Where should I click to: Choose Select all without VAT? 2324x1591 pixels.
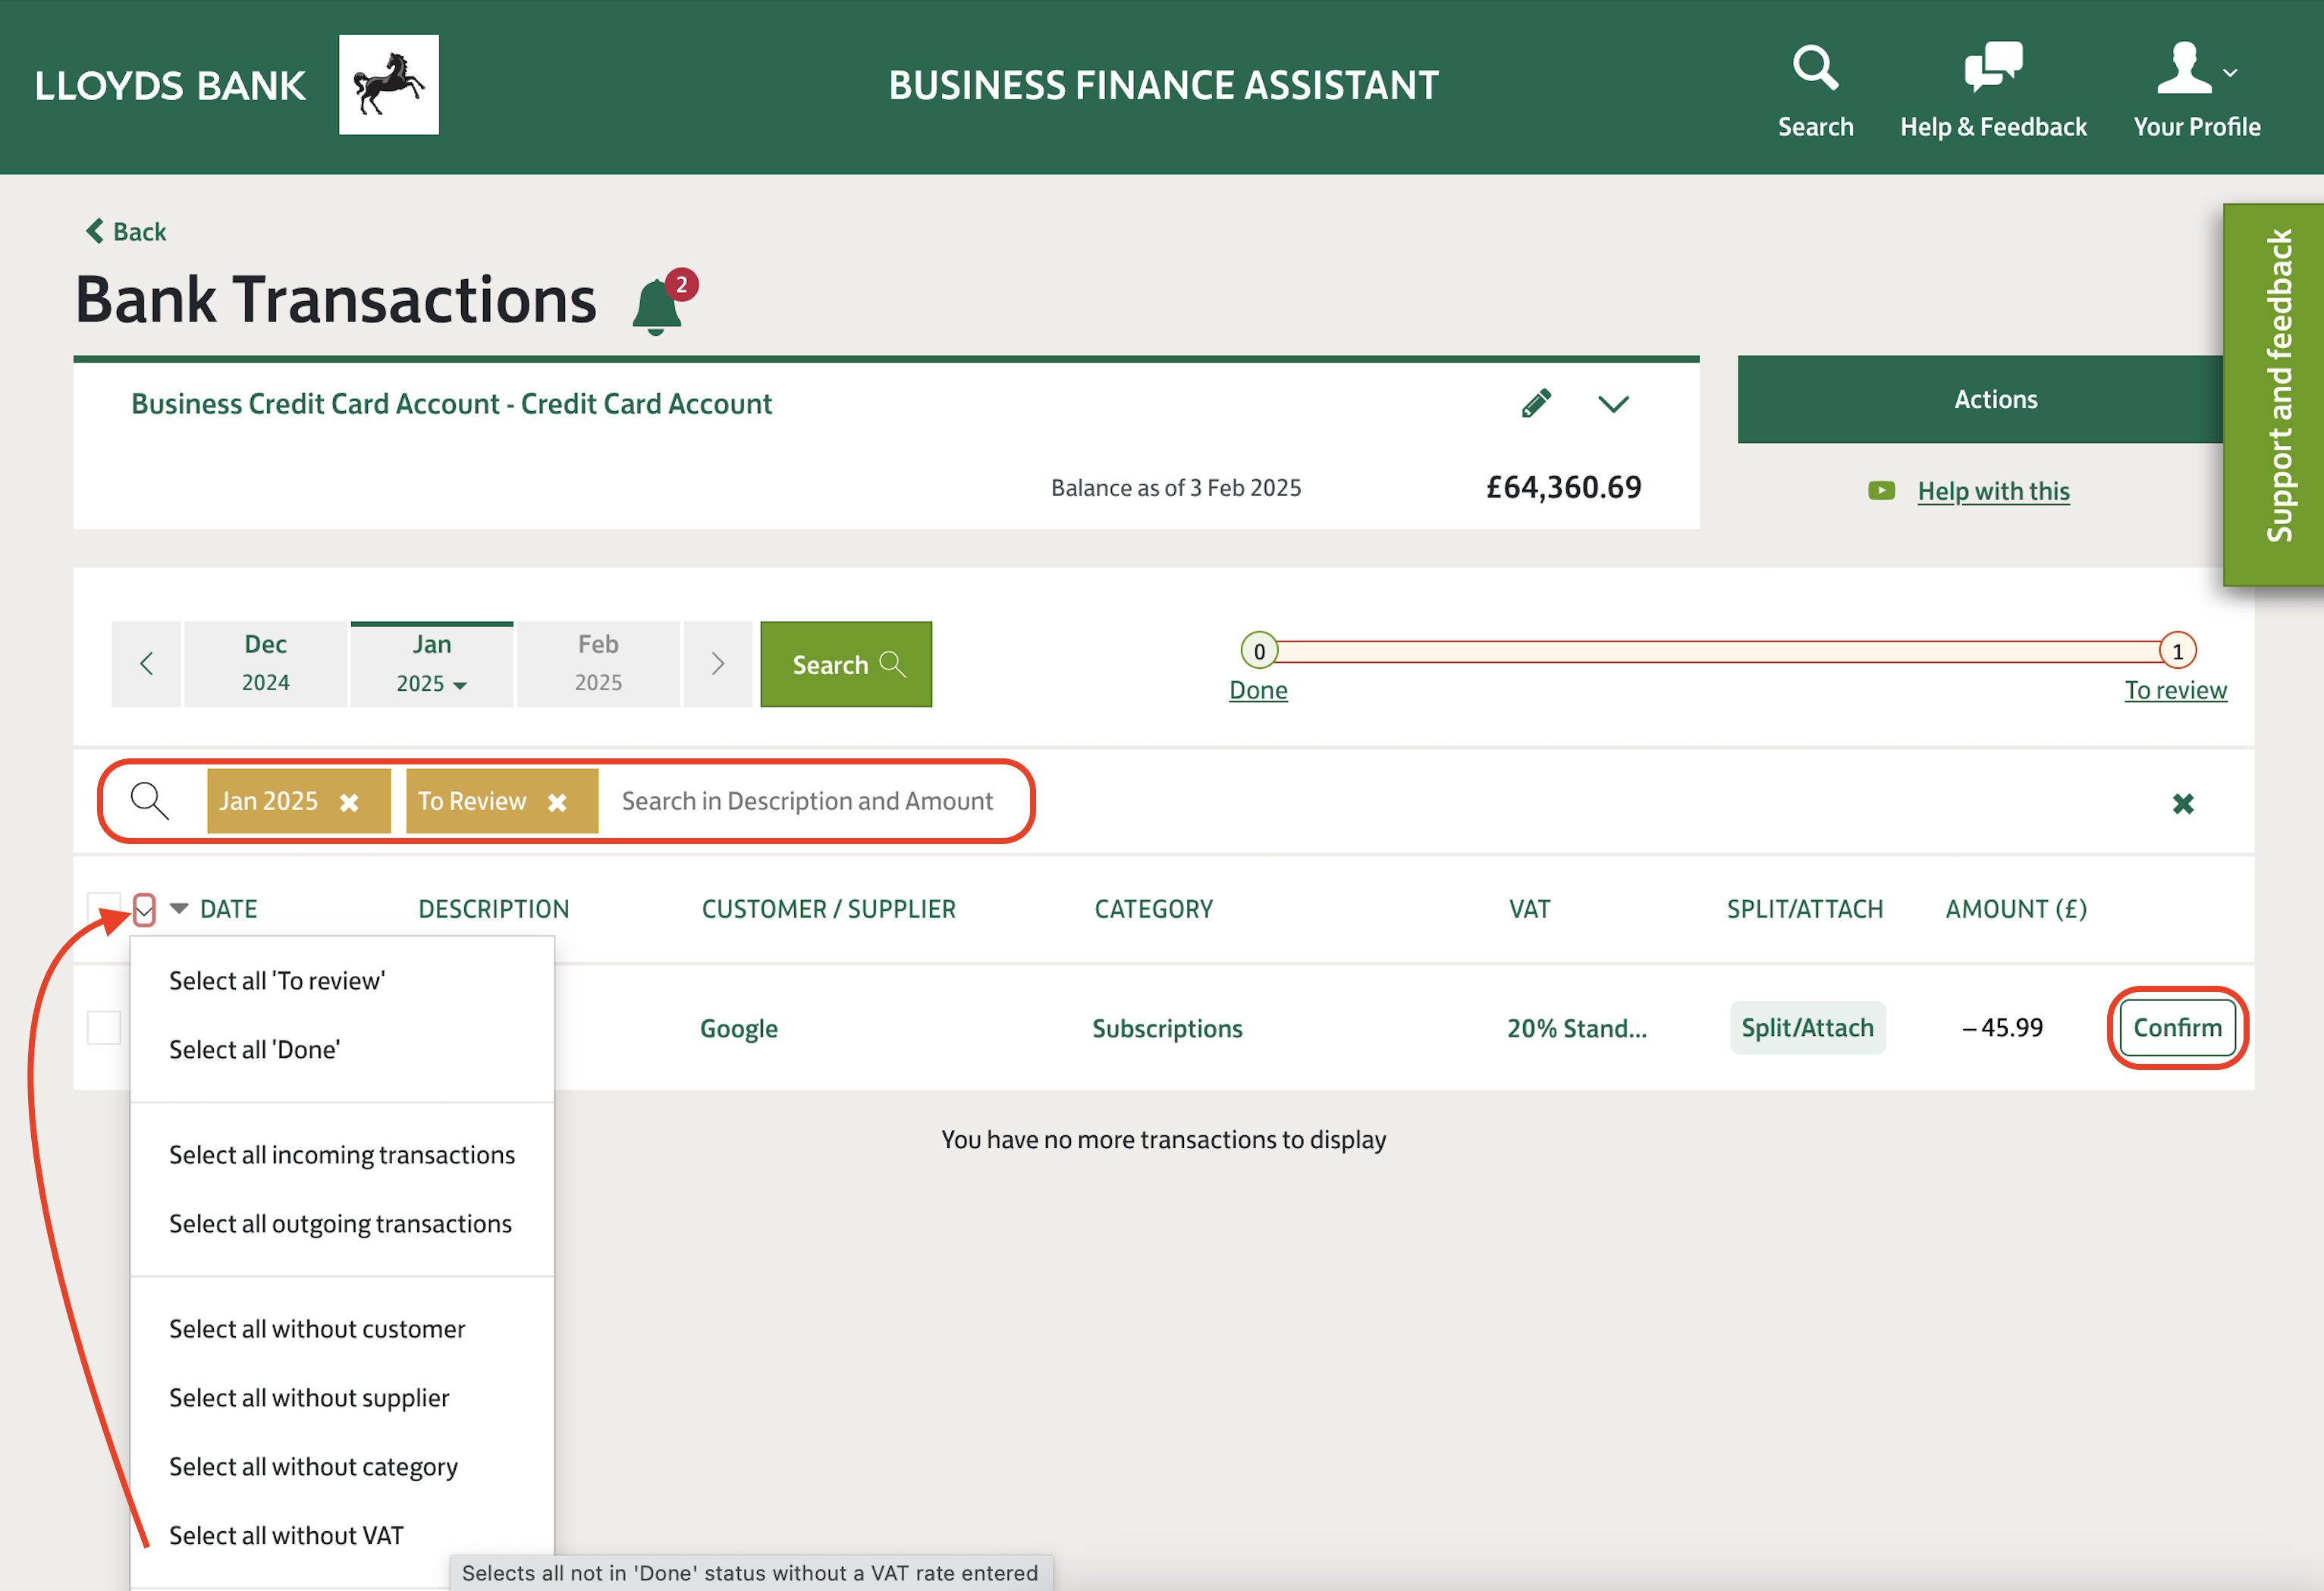pyautogui.click(x=286, y=1535)
